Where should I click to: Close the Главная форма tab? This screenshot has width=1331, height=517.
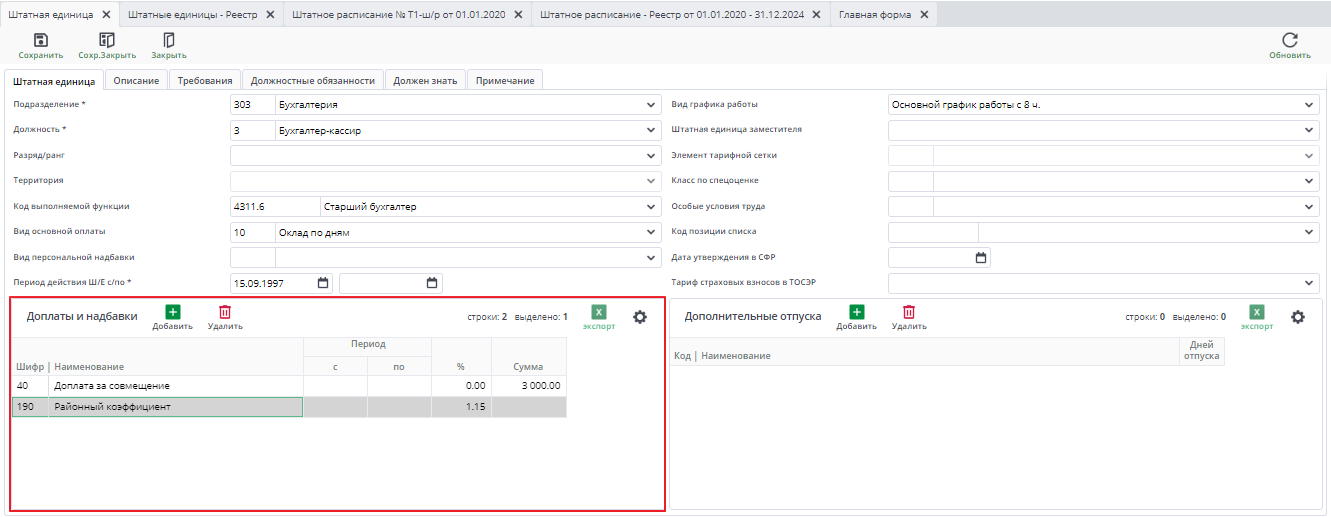pos(924,15)
